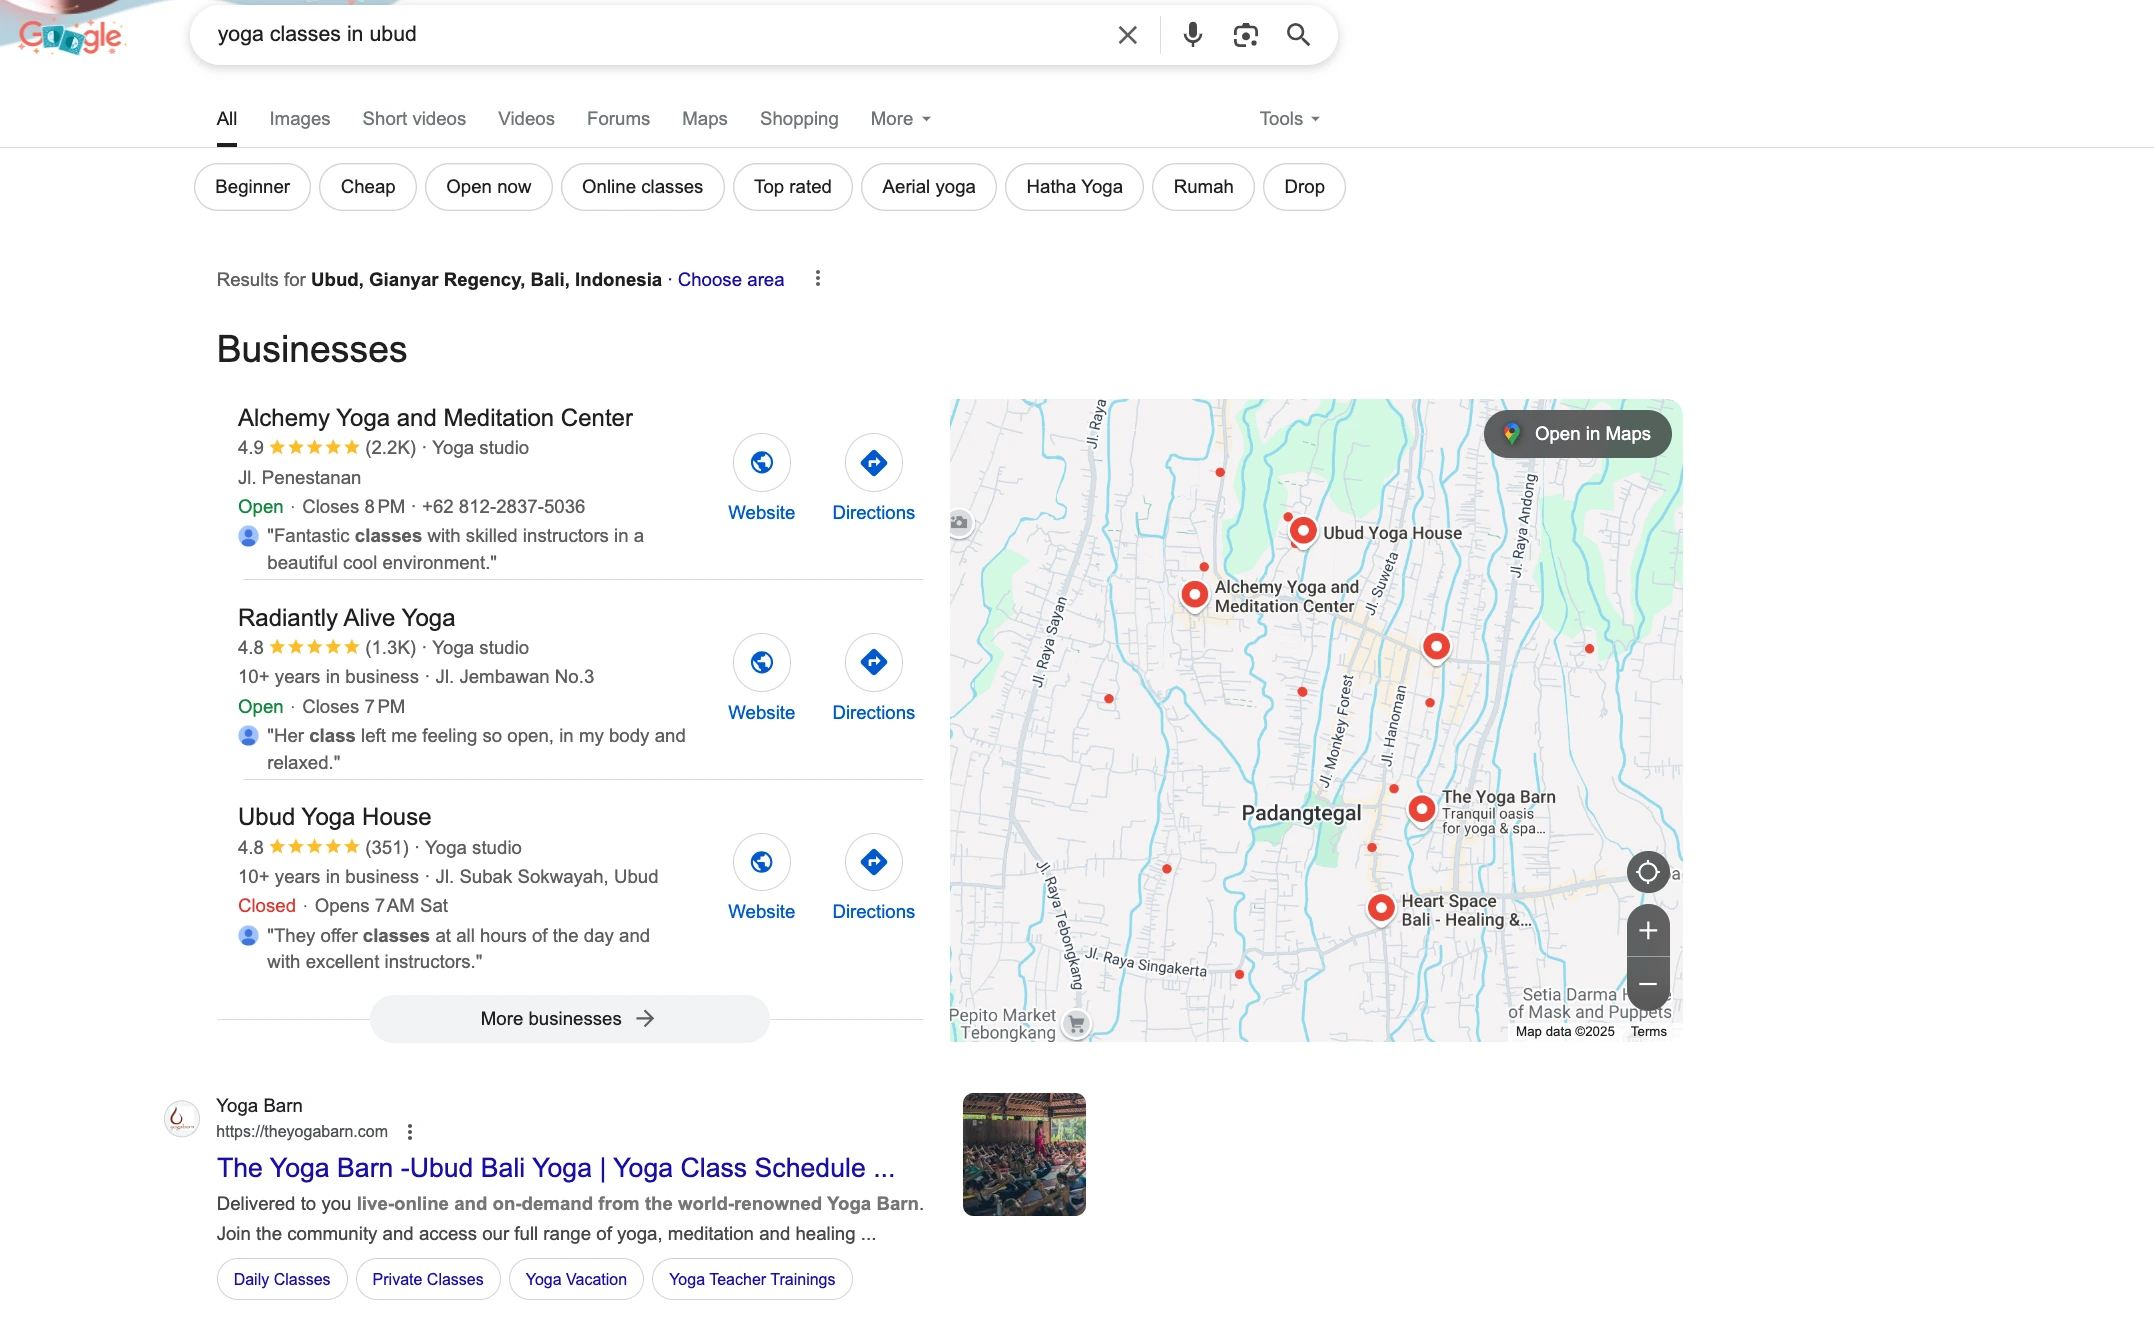
Task: Open the Yoga Vacation sitelink
Action: click(576, 1279)
